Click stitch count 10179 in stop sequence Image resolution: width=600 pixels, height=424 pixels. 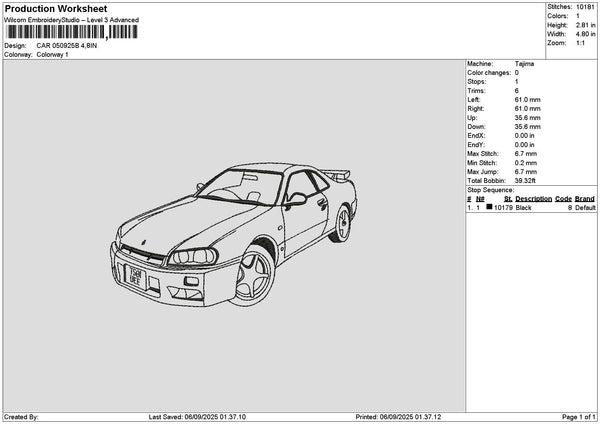[x=503, y=207]
